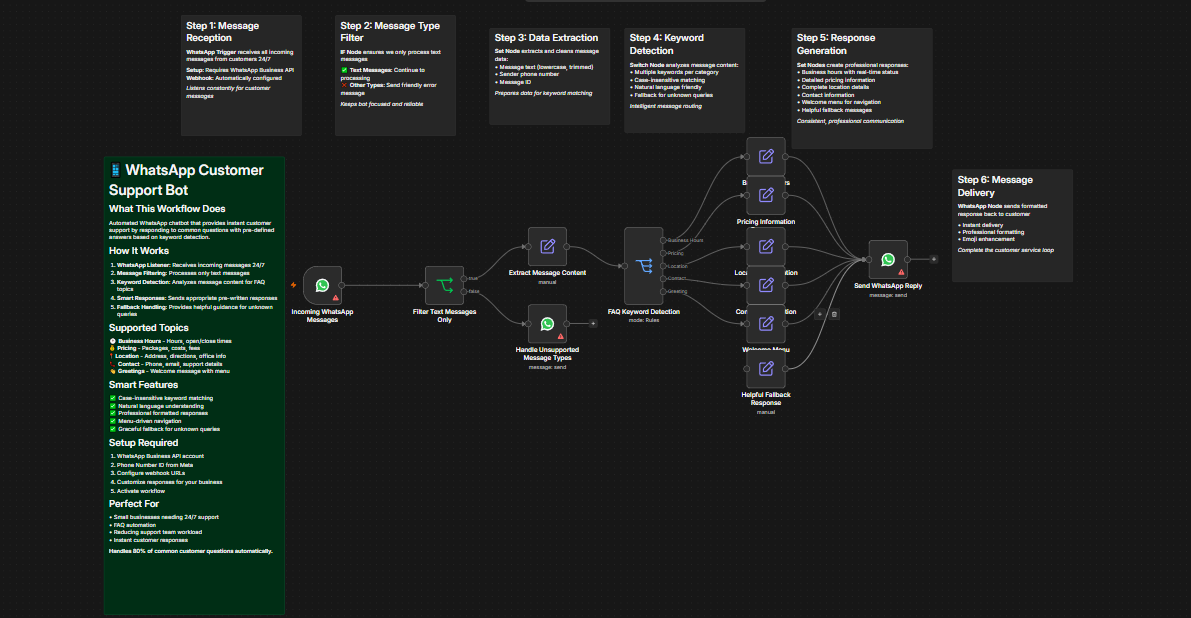Click the Greeting output connector on FAQ node
Screen dimensions: 1191x618
coord(663,292)
